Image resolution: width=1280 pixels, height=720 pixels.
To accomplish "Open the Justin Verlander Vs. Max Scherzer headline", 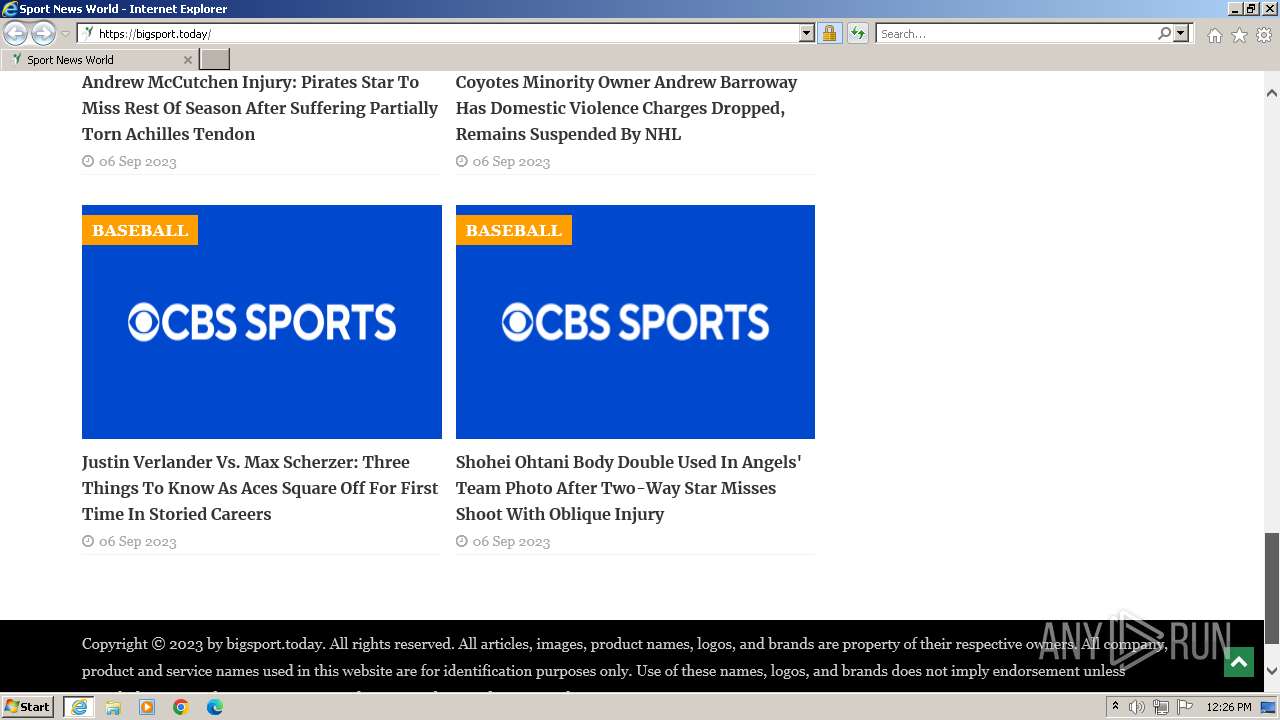I will (x=260, y=488).
